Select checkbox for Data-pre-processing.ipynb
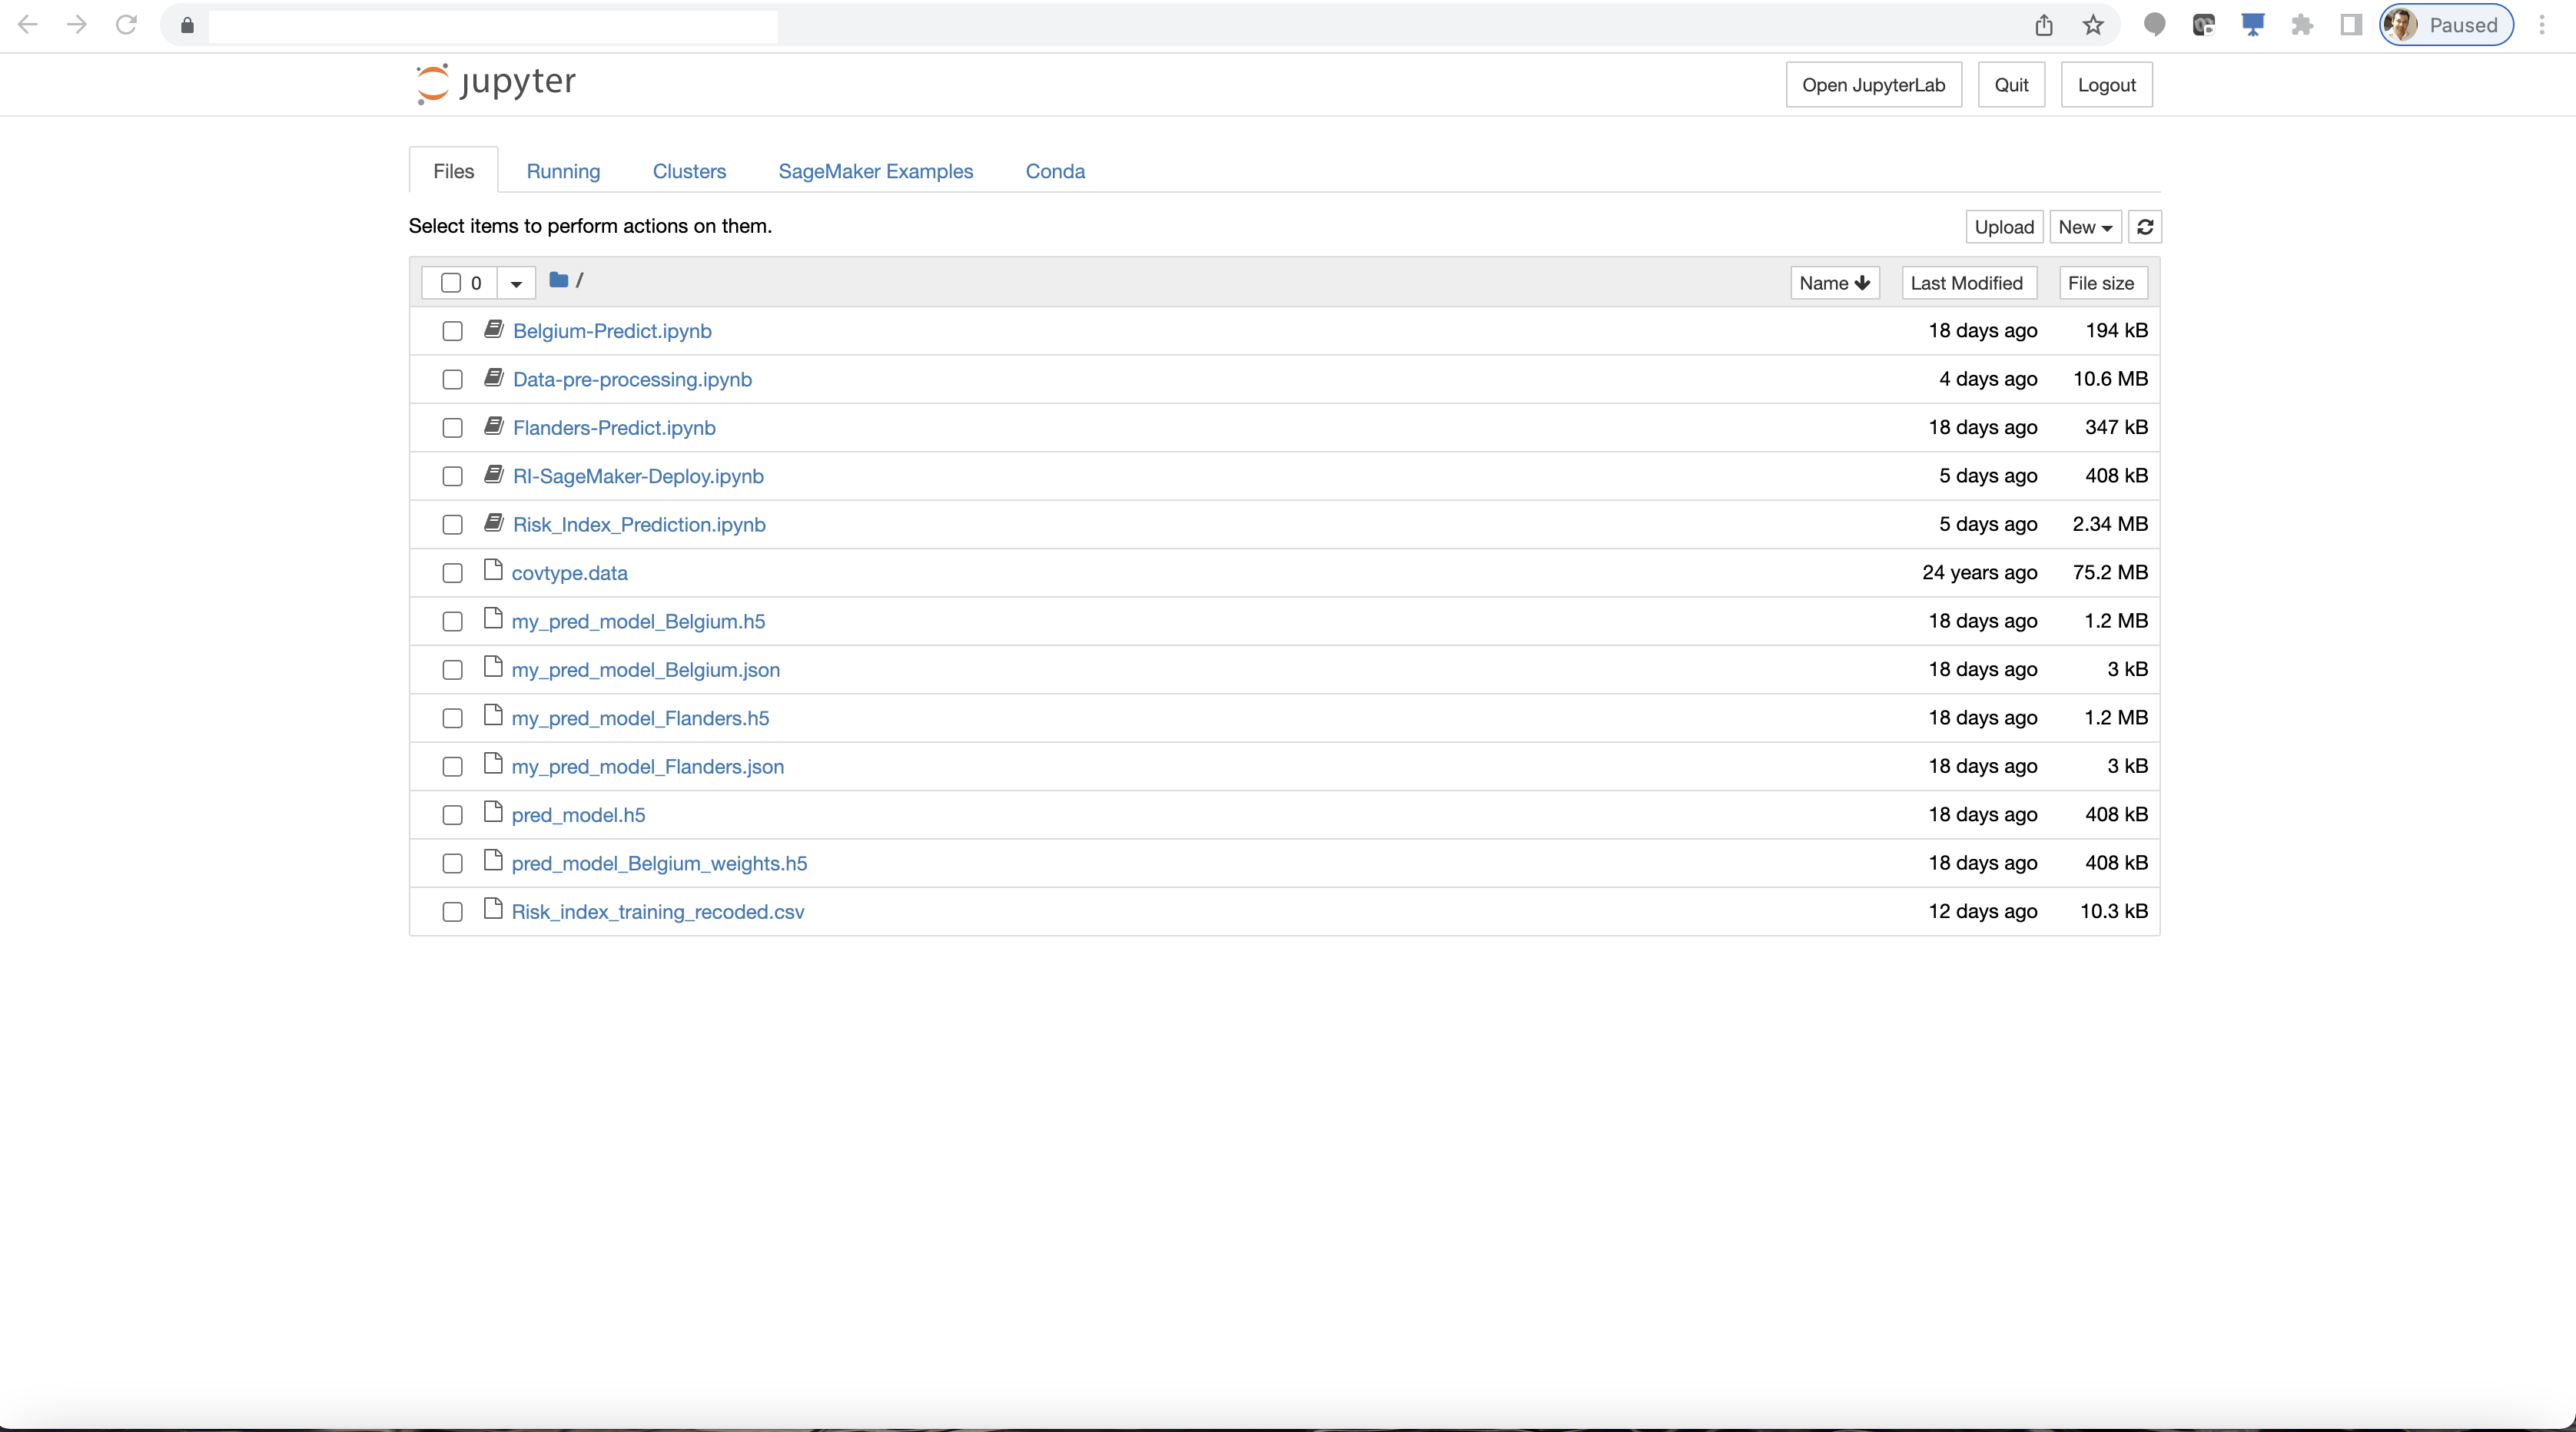This screenshot has height=1432, width=2576. coord(452,380)
